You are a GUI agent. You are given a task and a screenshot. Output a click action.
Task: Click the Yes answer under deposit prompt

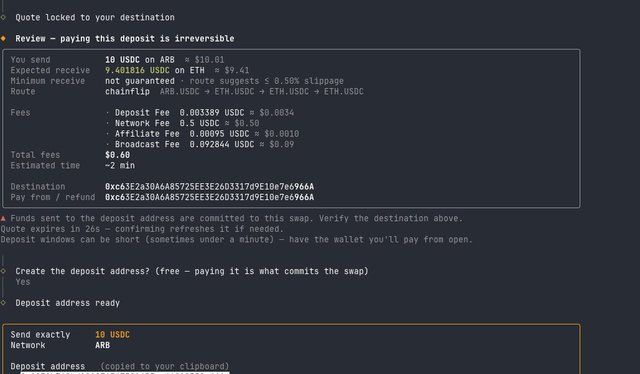pyautogui.click(x=23, y=282)
